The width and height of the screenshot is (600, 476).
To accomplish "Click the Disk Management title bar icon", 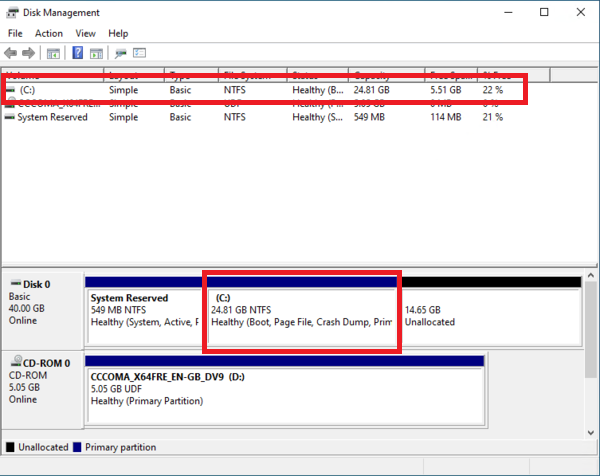I will tap(12, 13).
